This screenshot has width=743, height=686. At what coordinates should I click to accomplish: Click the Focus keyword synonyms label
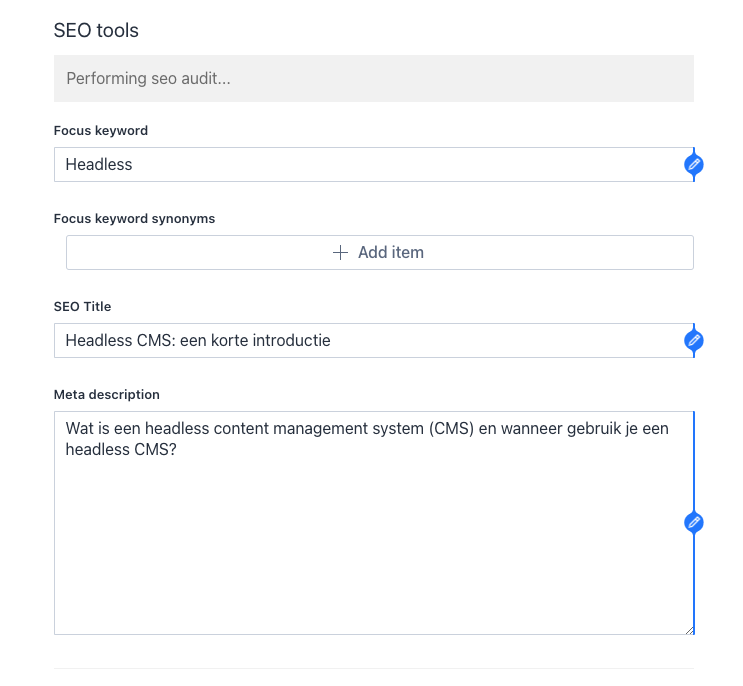click(x=135, y=219)
